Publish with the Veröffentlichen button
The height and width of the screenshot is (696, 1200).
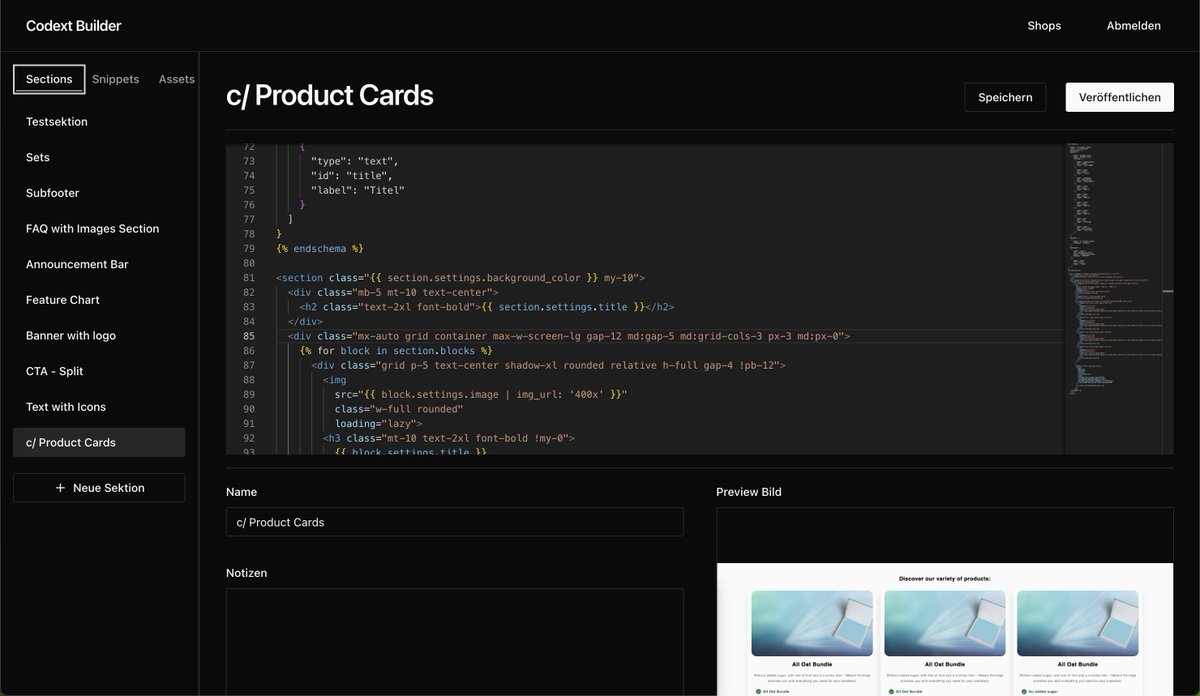click(1120, 97)
